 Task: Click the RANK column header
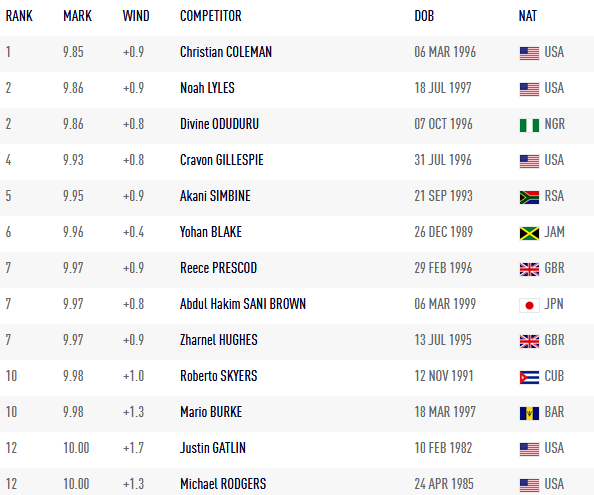pyautogui.click(x=19, y=16)
